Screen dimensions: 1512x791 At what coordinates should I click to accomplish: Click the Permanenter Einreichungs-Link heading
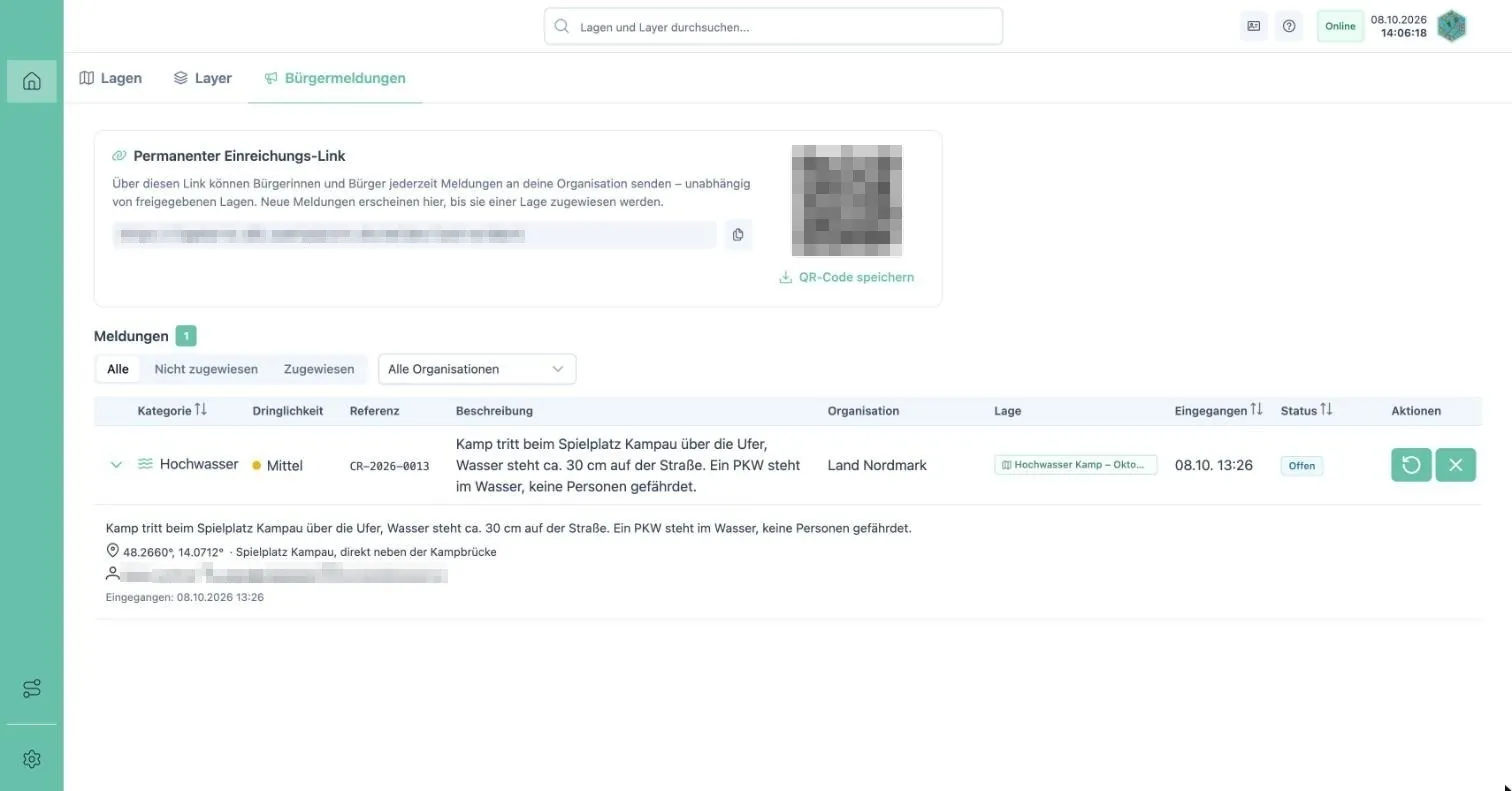239,156
